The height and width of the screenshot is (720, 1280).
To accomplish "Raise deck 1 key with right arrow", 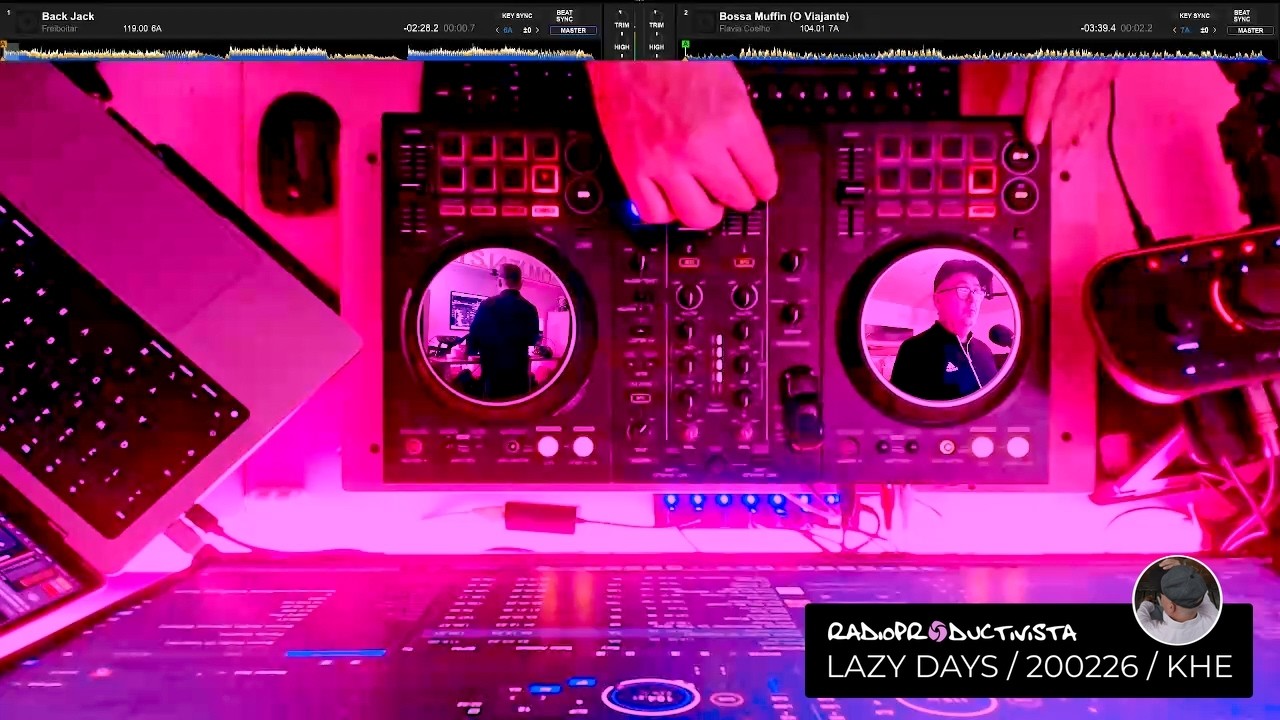I will pos(537,30).
